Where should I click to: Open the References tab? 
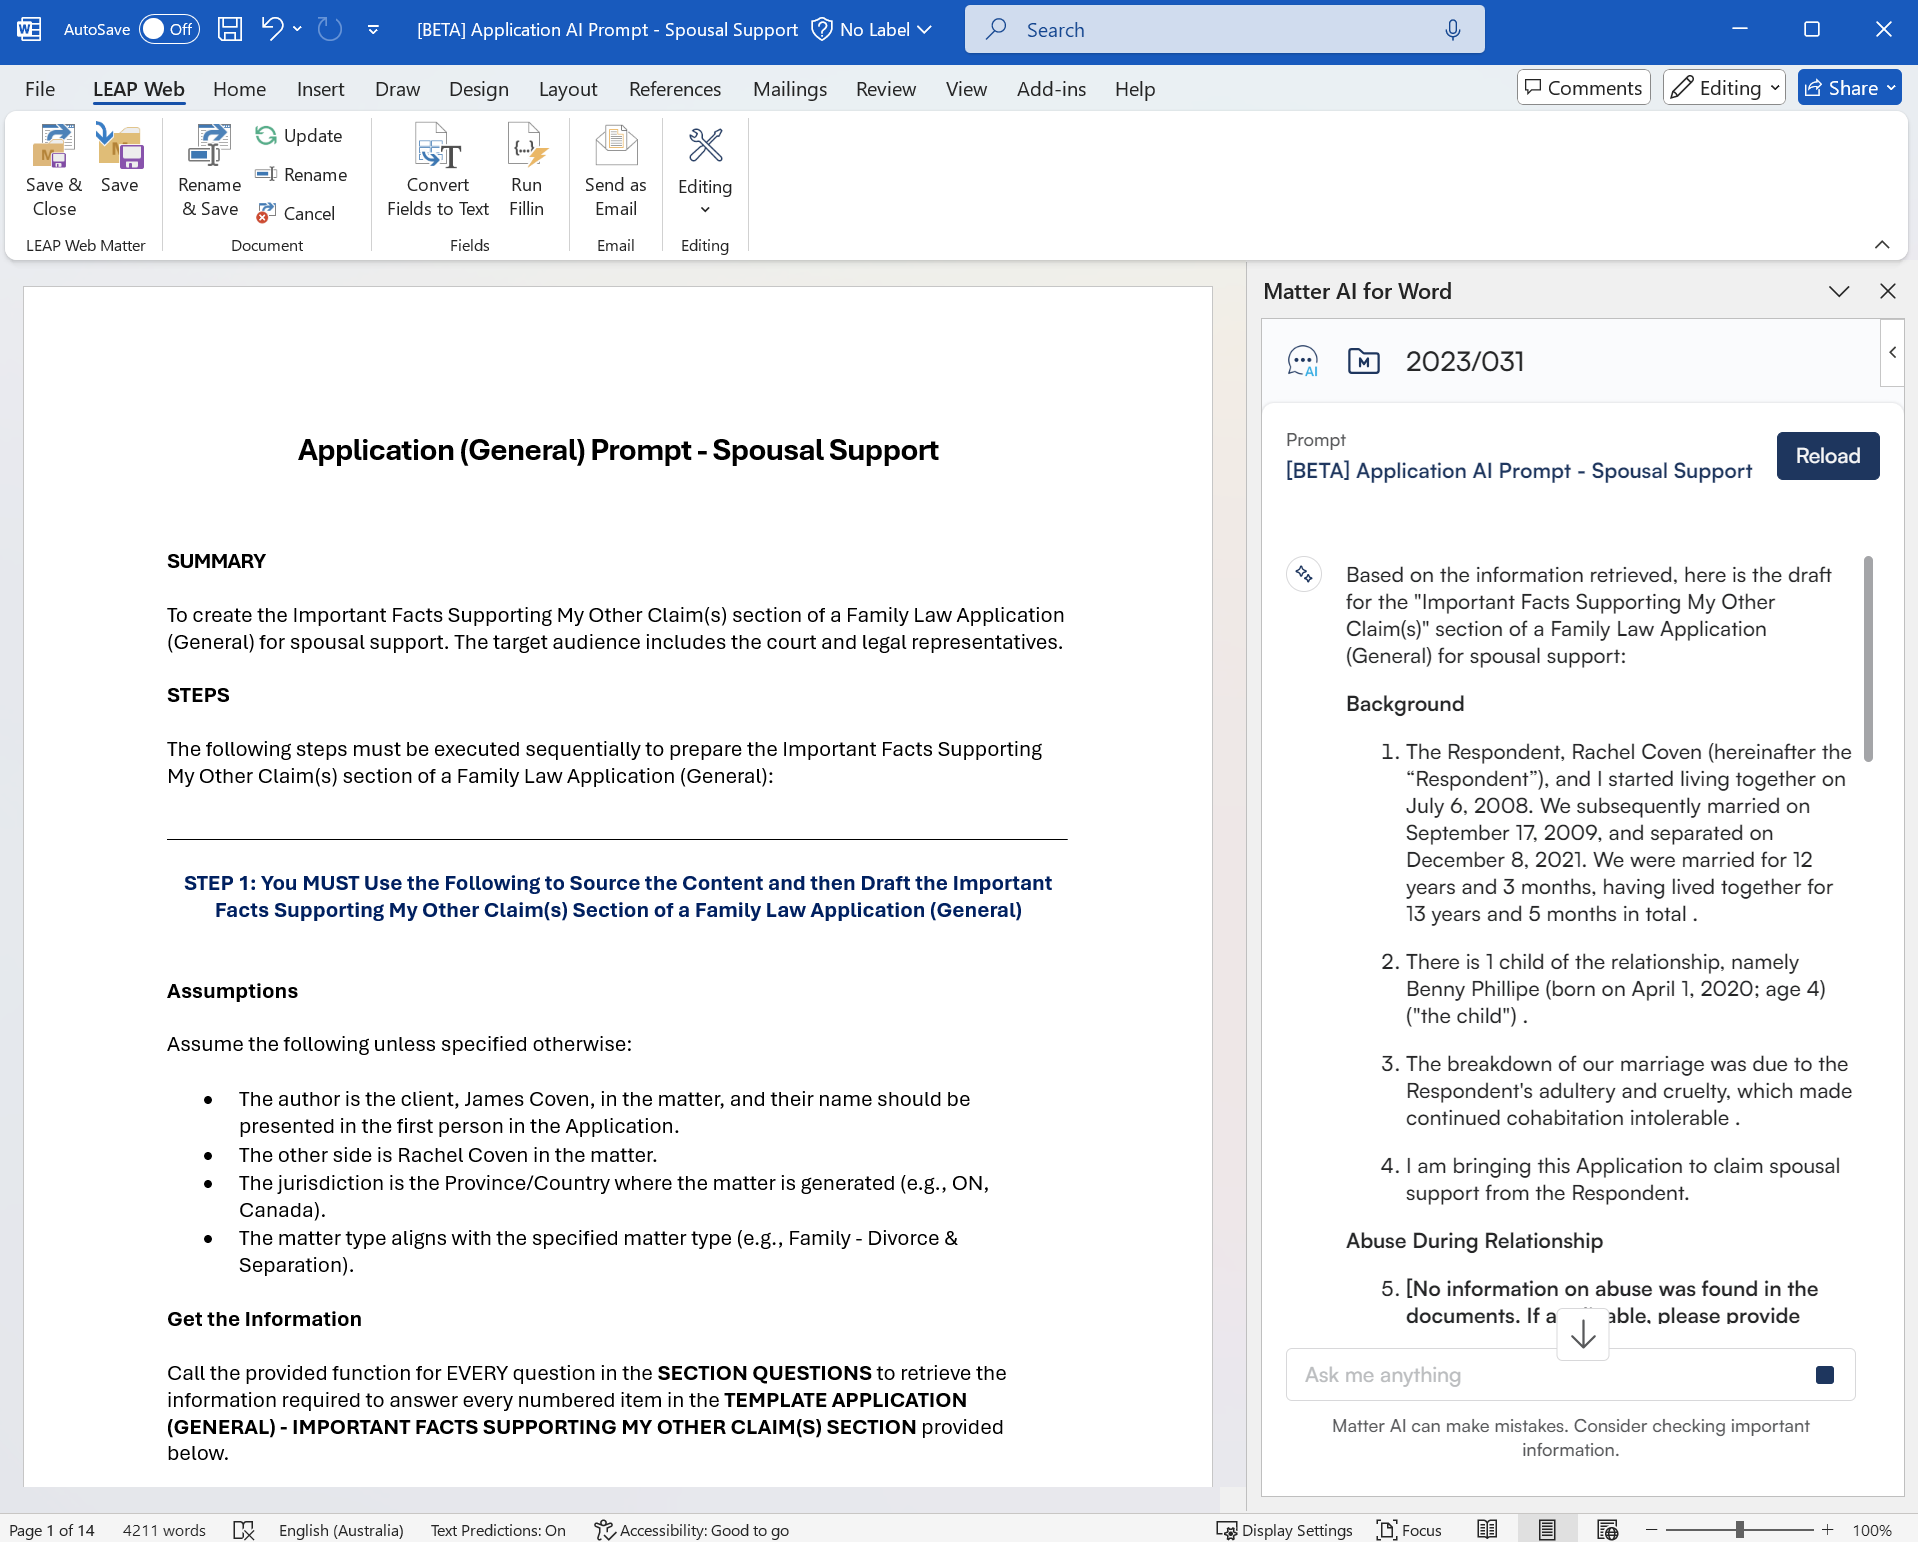[674, 89]
